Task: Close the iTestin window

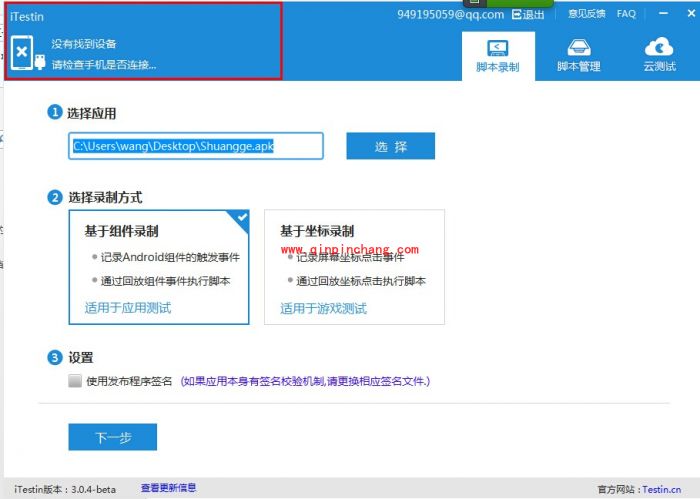Action: click(x=691, y=13)
